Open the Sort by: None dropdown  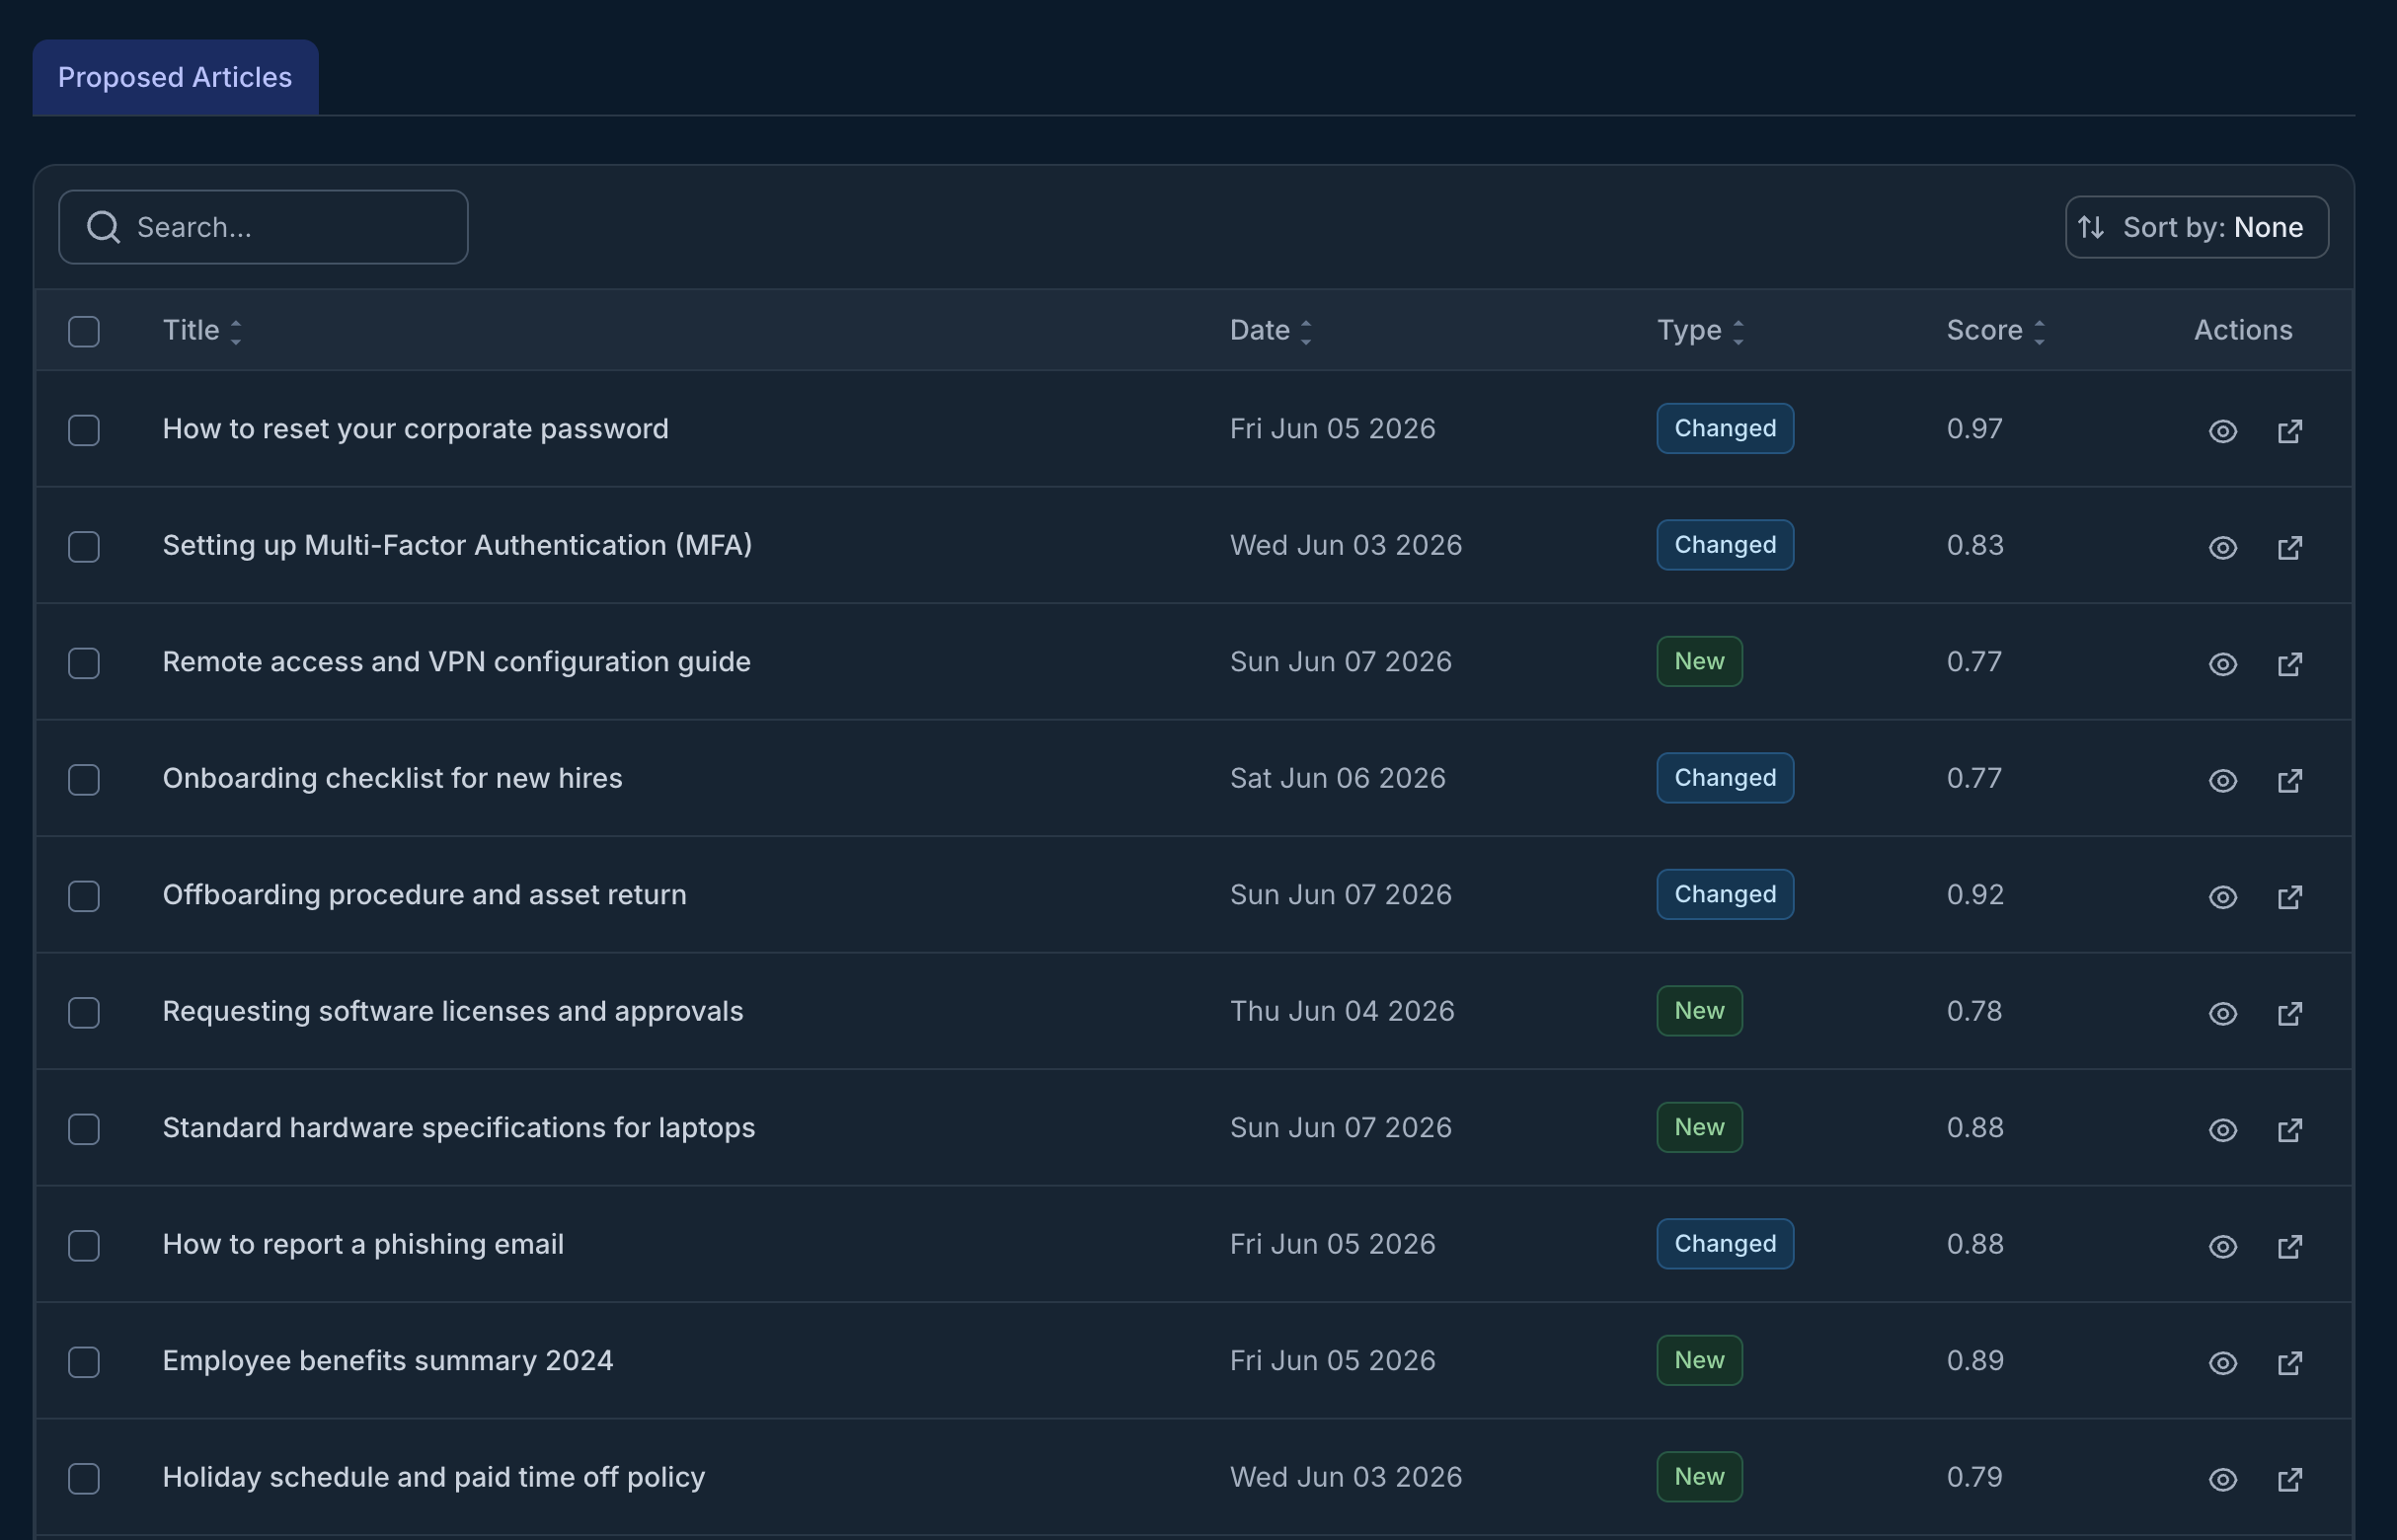2196,227
